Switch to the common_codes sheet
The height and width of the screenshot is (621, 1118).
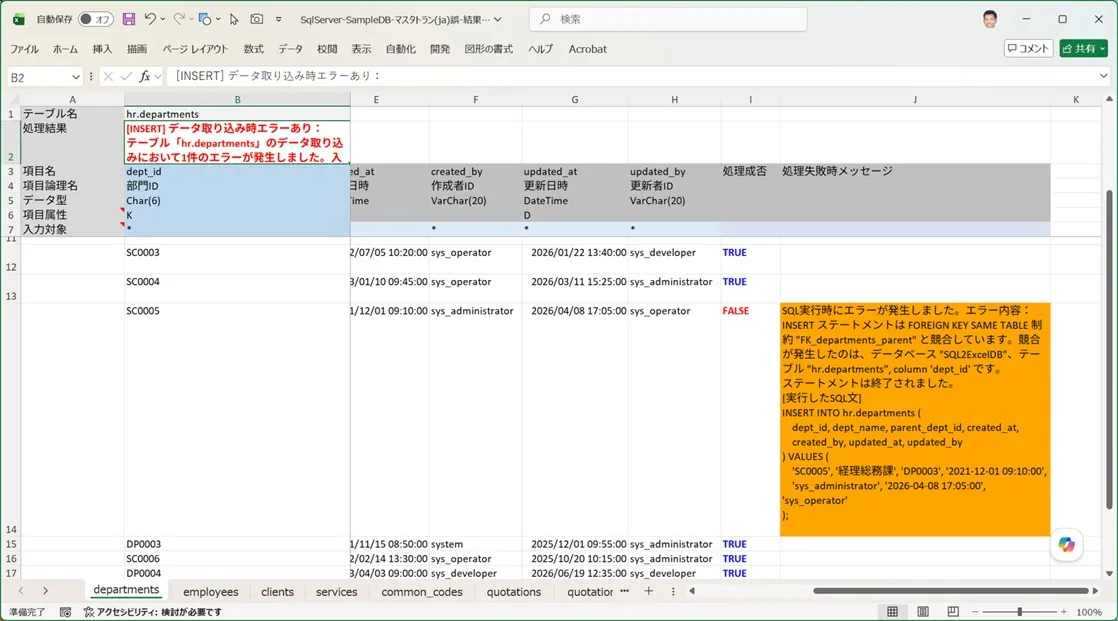421,592
